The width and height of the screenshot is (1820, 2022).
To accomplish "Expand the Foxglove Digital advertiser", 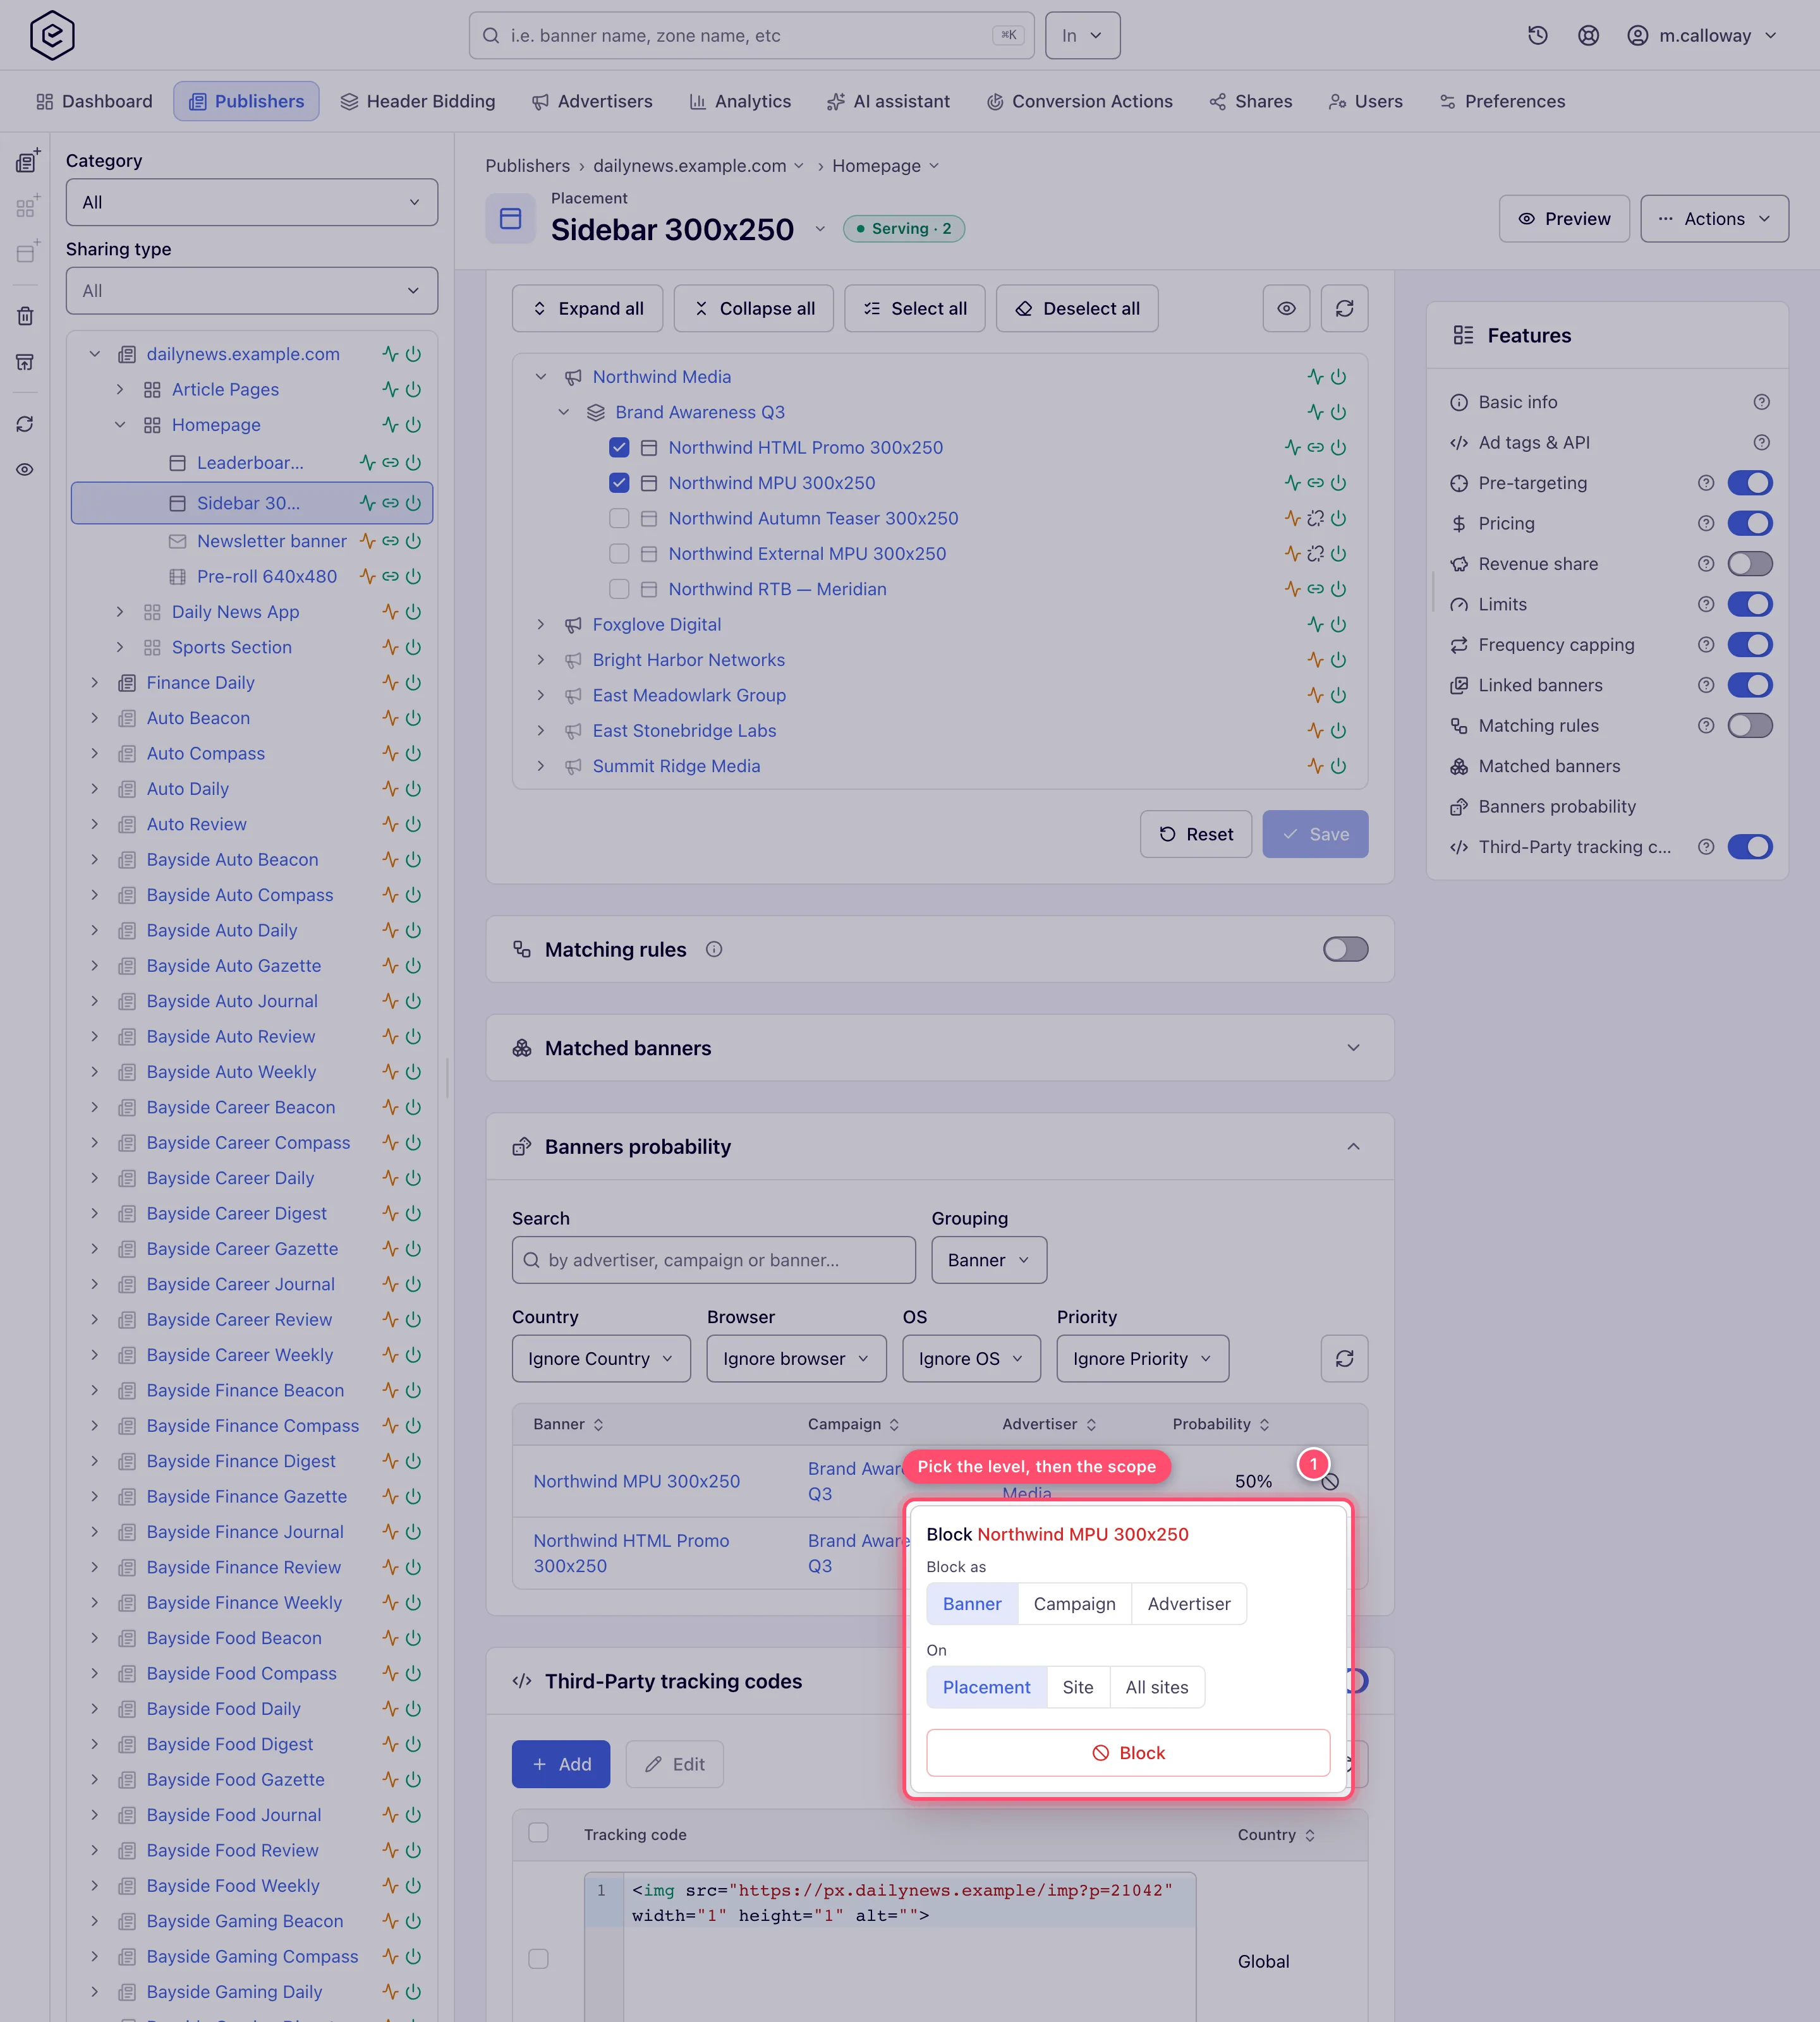I will tap(540, 624).
